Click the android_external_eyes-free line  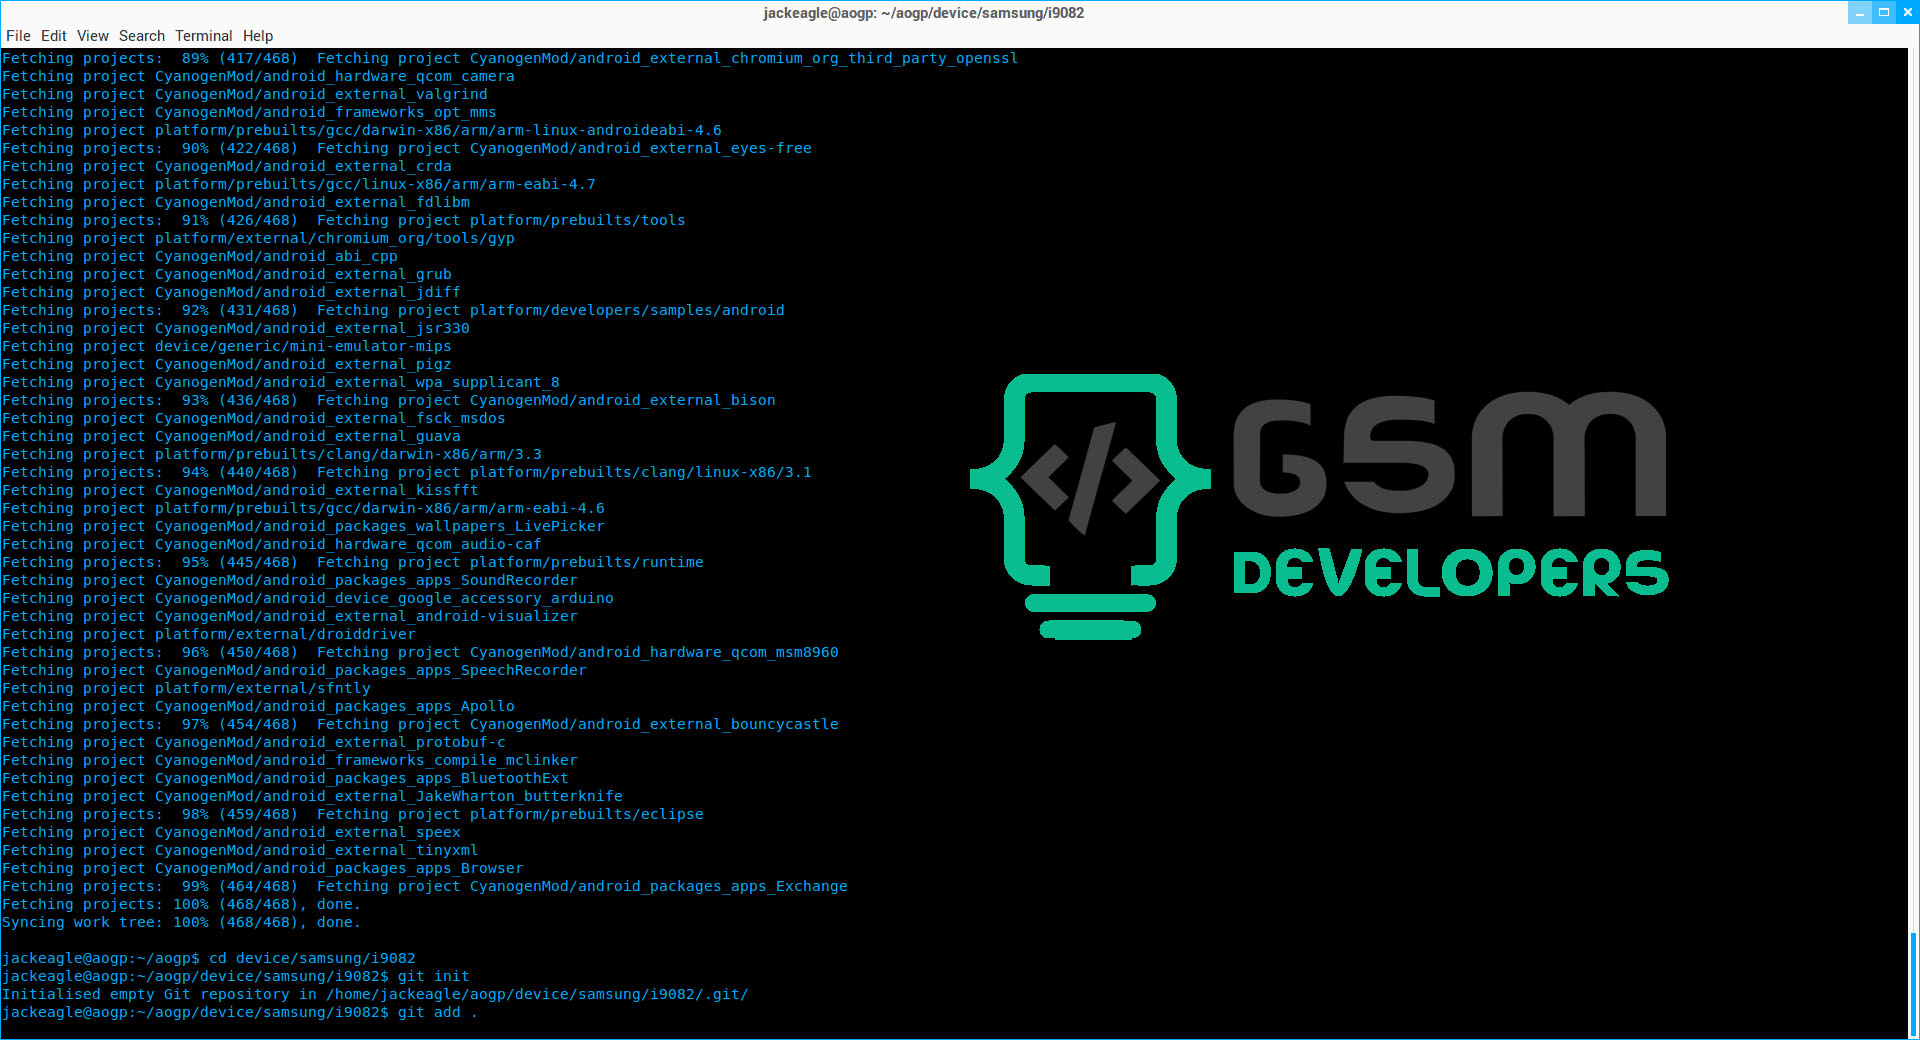tap(407, 149)
